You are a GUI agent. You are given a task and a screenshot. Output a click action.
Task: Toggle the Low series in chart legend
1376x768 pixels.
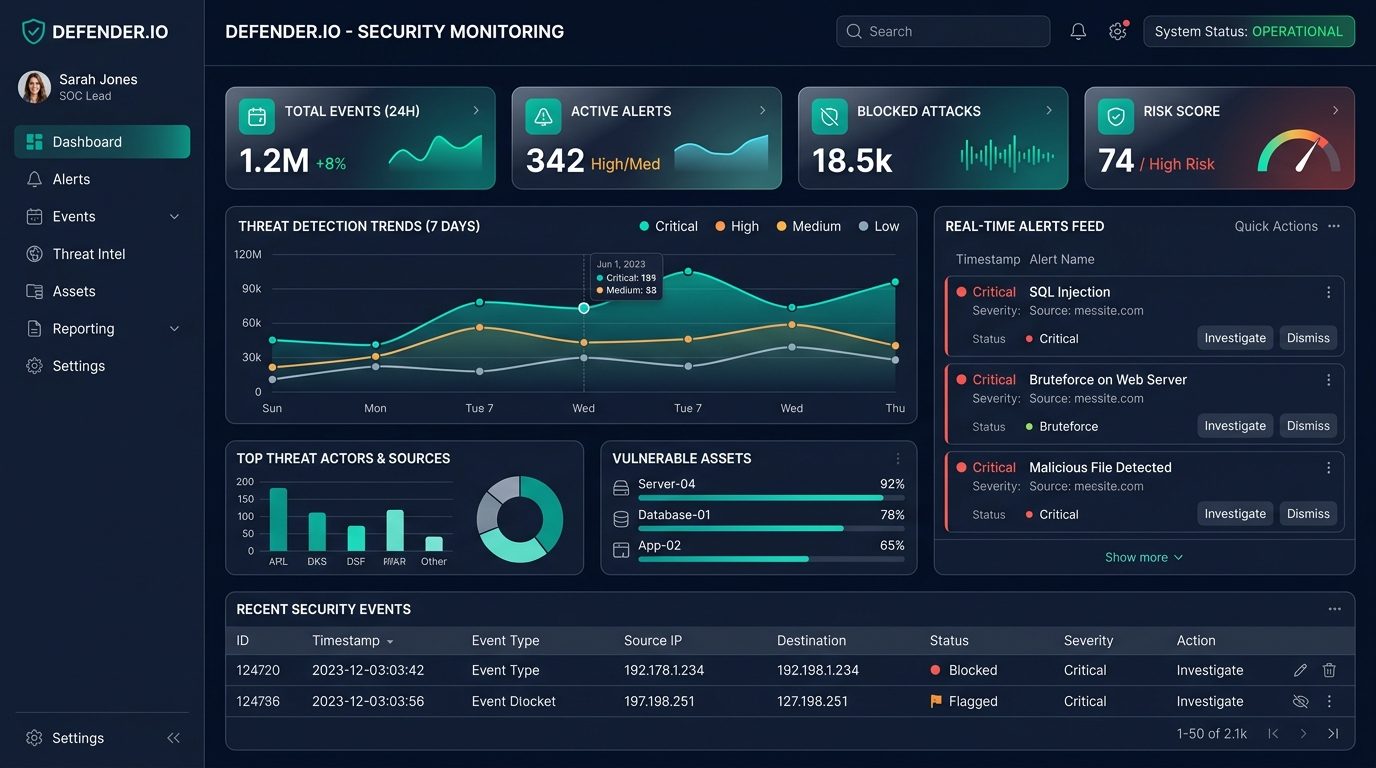(x=879, y=227)
